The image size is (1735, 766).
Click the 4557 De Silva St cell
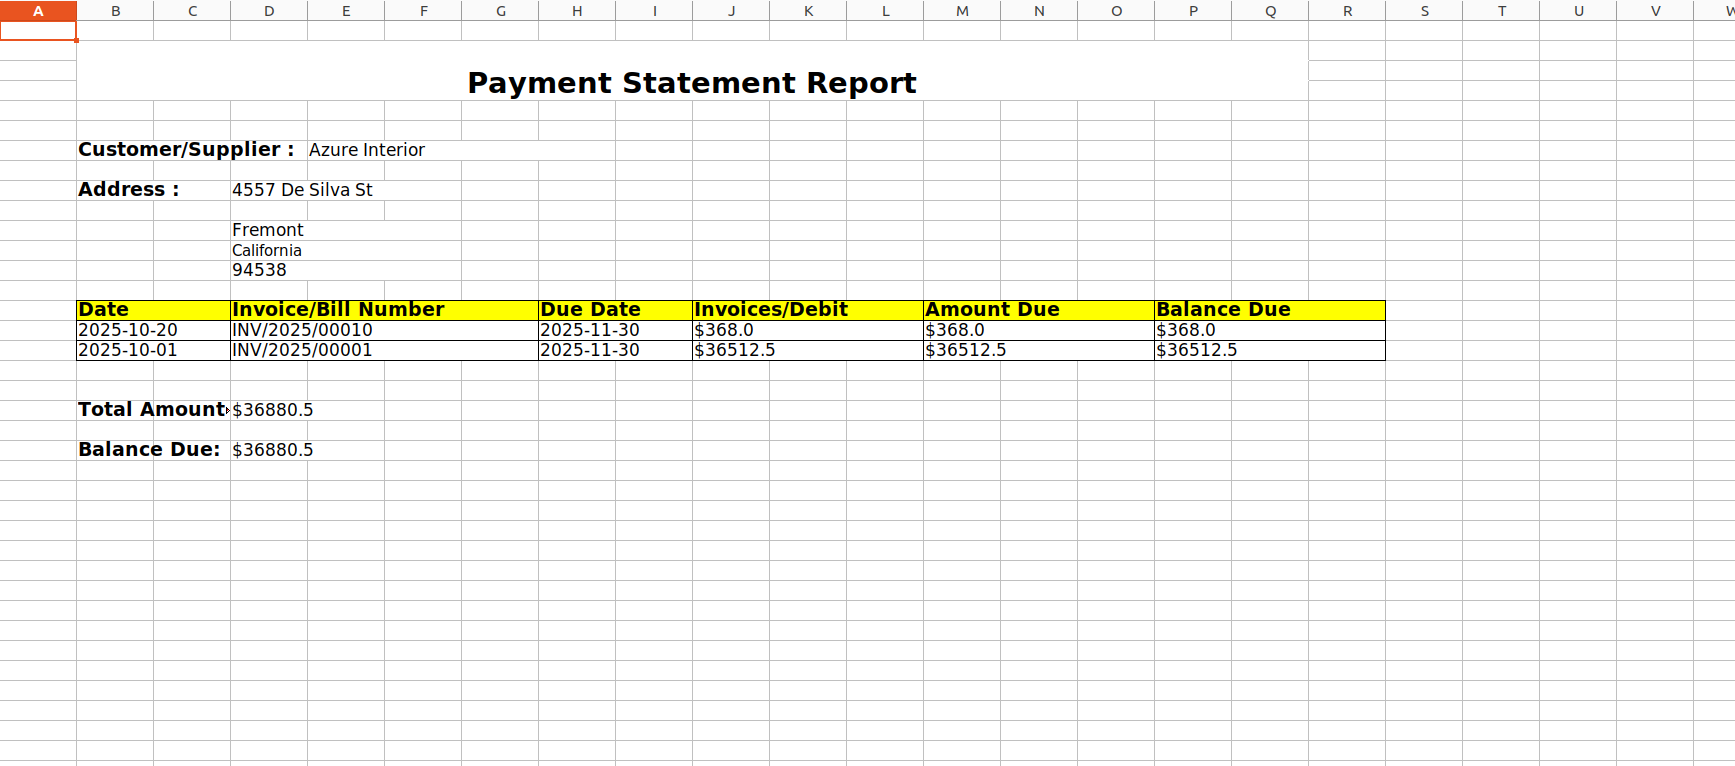302,190
